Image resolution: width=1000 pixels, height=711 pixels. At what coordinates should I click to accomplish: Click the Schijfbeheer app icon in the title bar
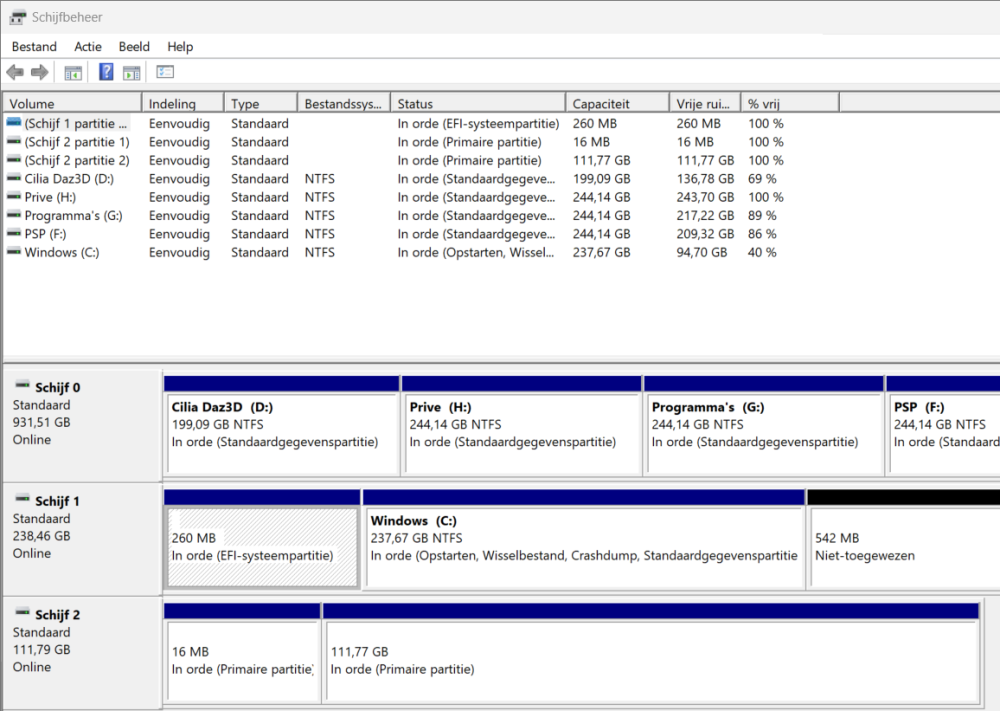click(18, 17)
